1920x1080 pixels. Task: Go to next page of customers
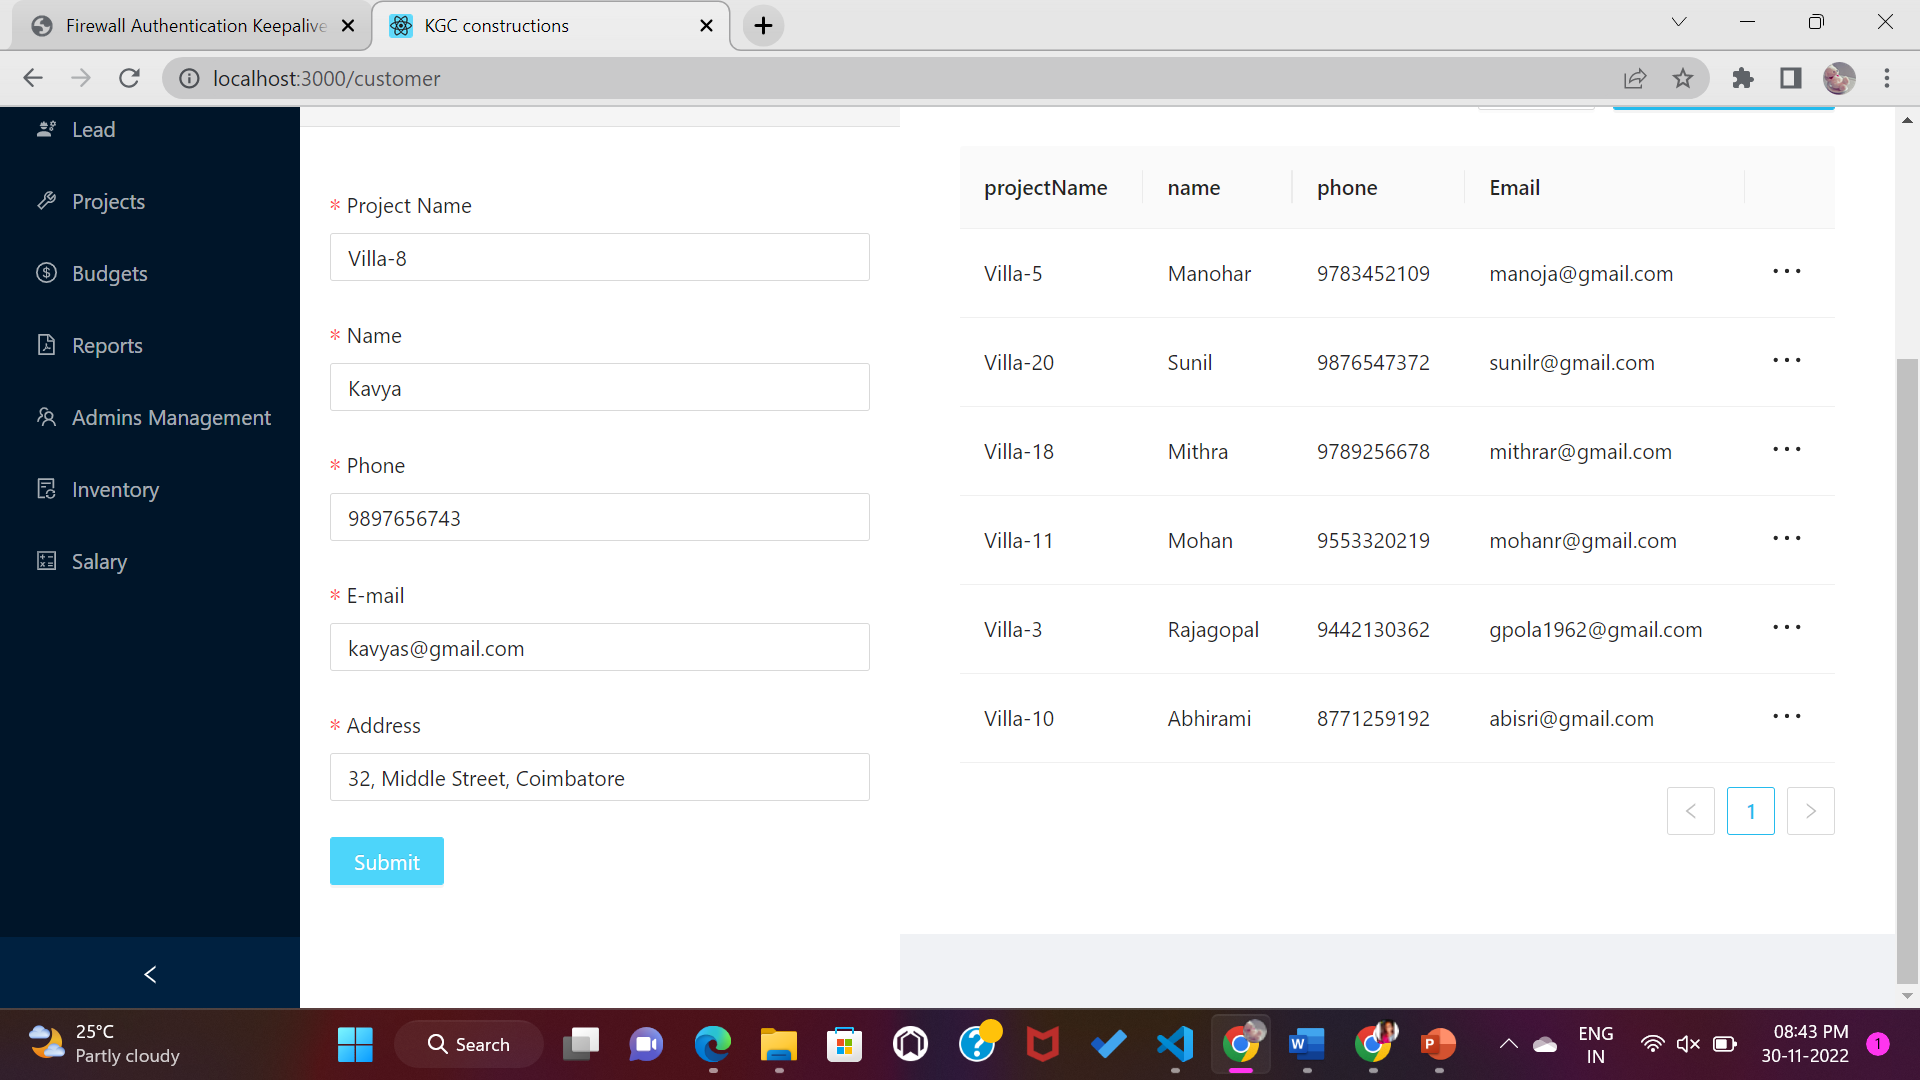click(x=1811, y=811)
